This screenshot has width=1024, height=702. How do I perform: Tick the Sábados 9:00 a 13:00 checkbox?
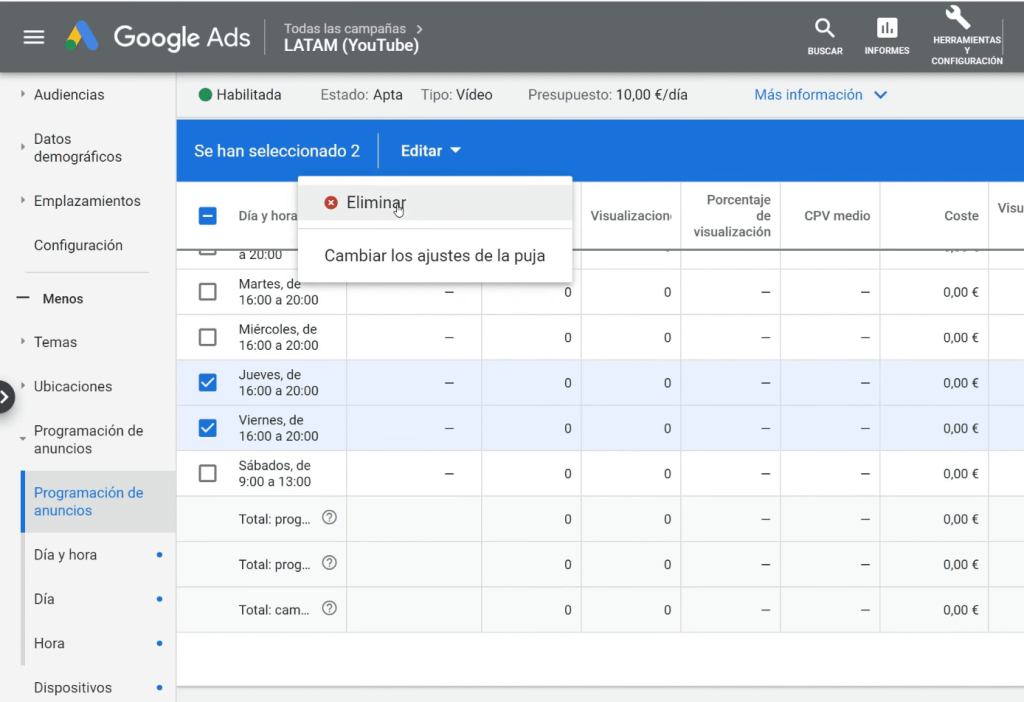[208, 474]
